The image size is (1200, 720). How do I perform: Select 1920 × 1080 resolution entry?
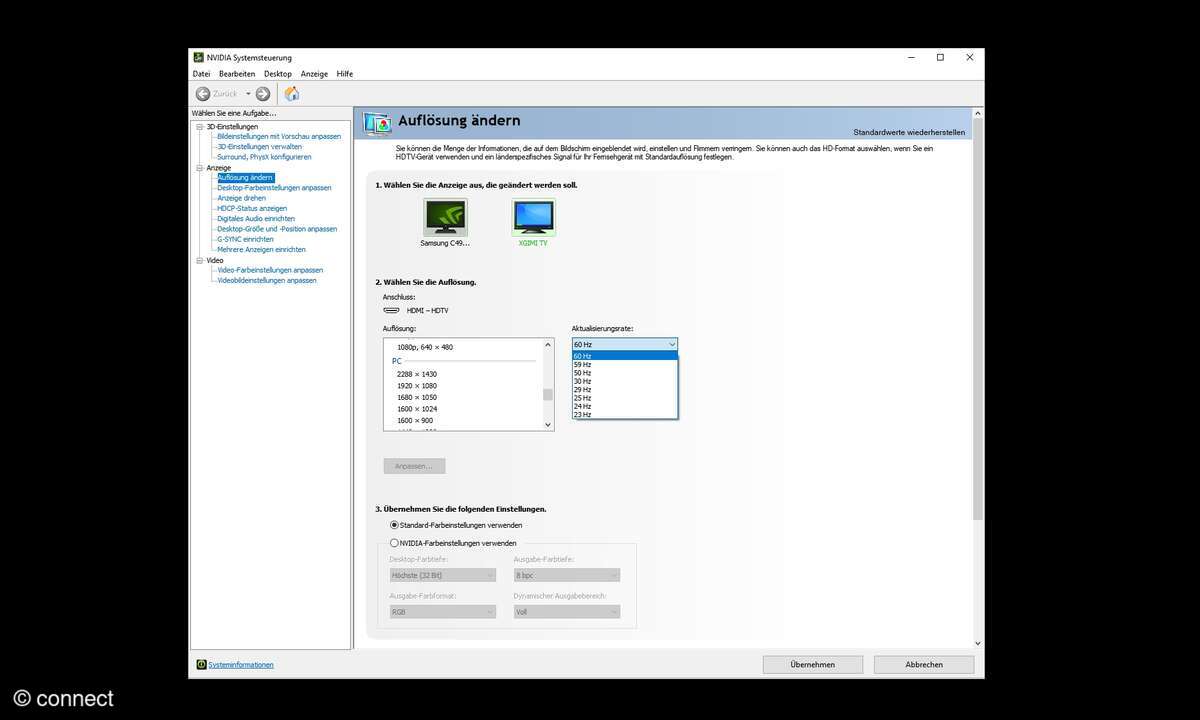(x=417, y=386)
